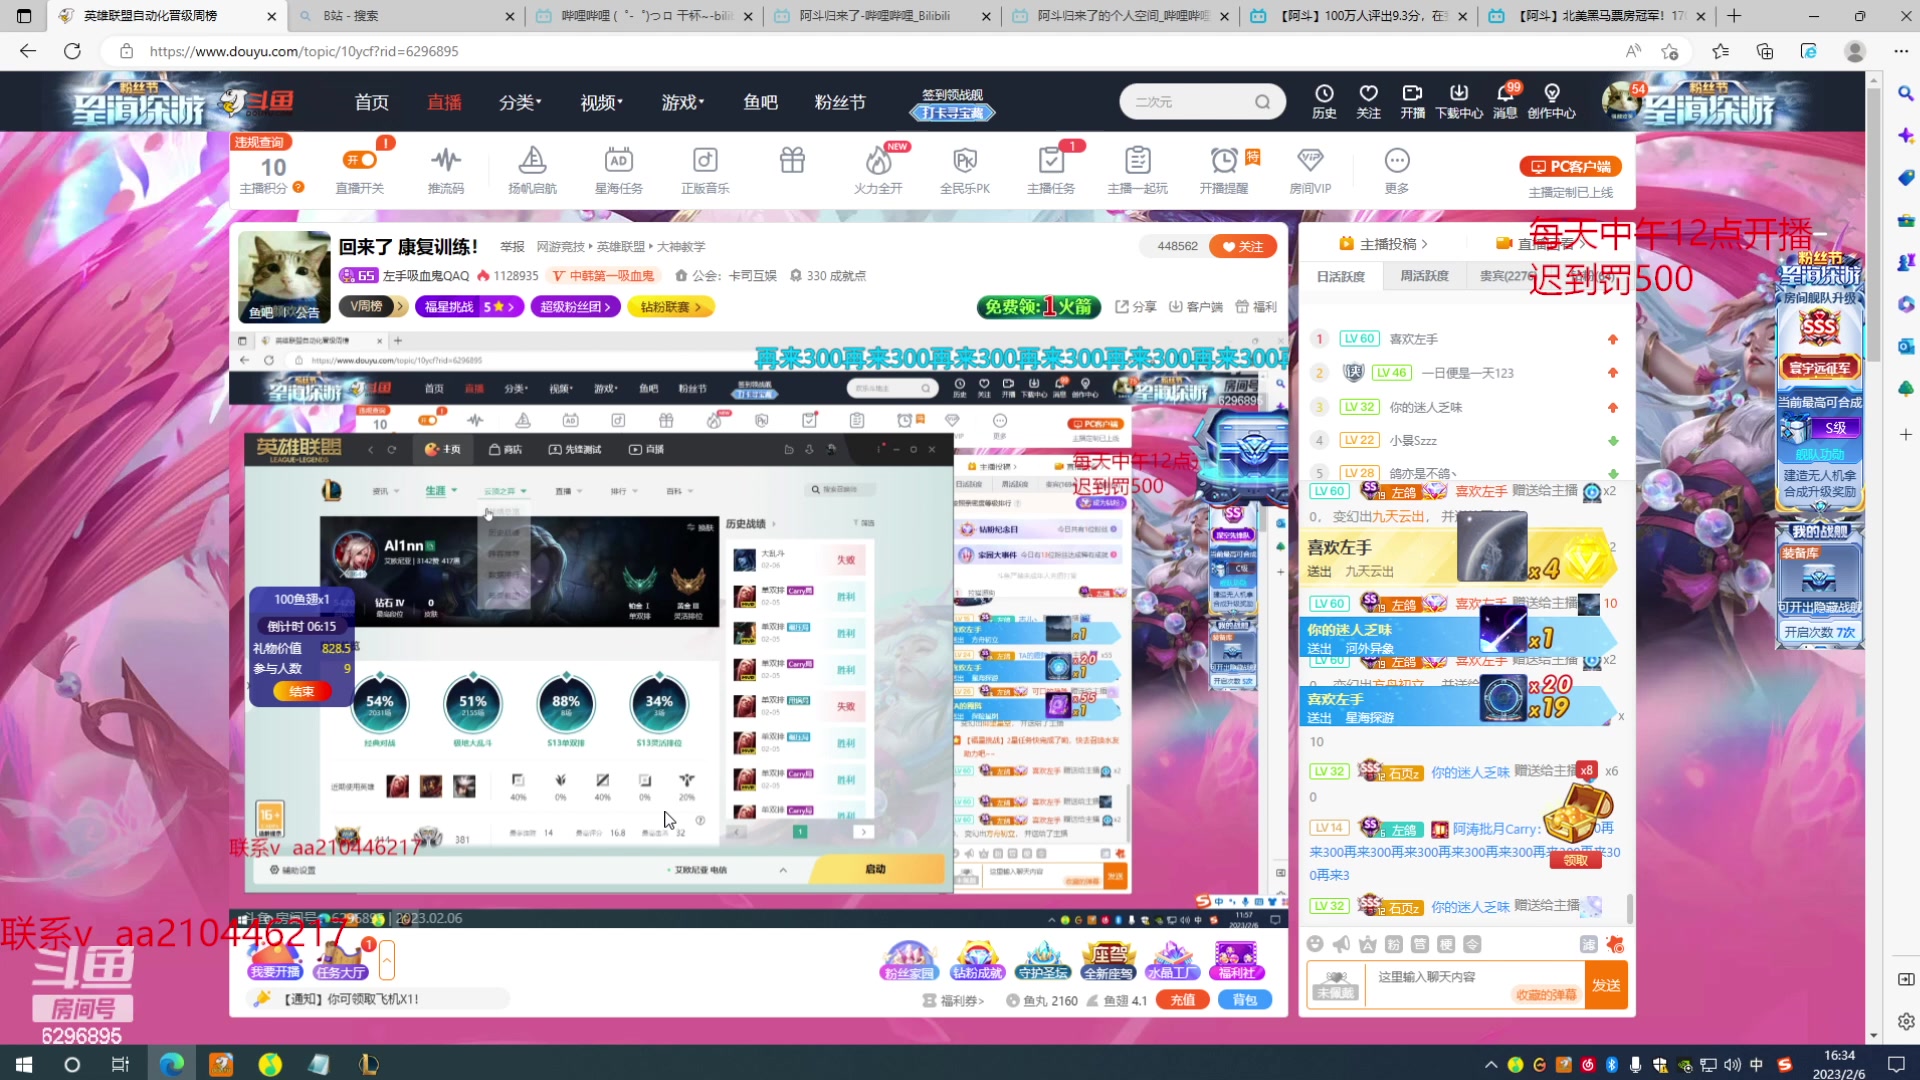1920x1080 pixels.
Task: Open 消息 notification bell
Action: [1505, 101]
